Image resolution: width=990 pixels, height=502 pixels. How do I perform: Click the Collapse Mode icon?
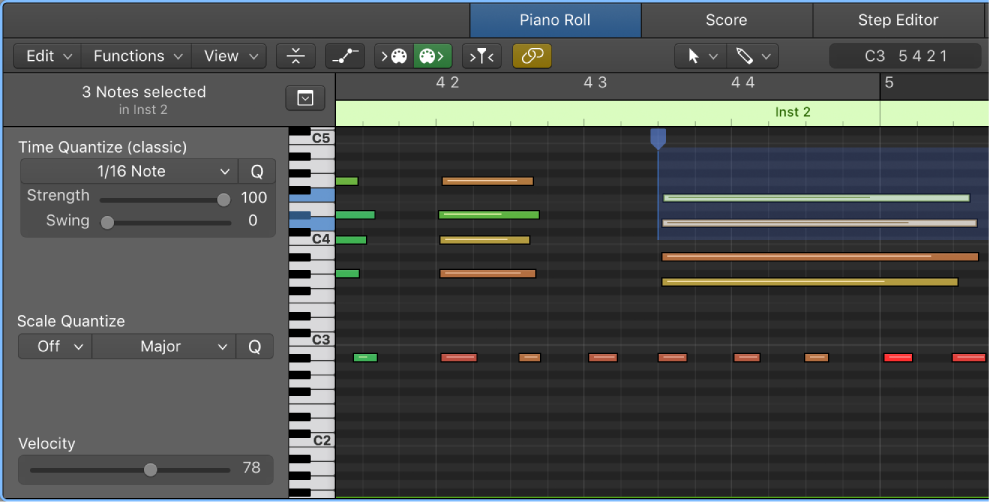point(295,56)
